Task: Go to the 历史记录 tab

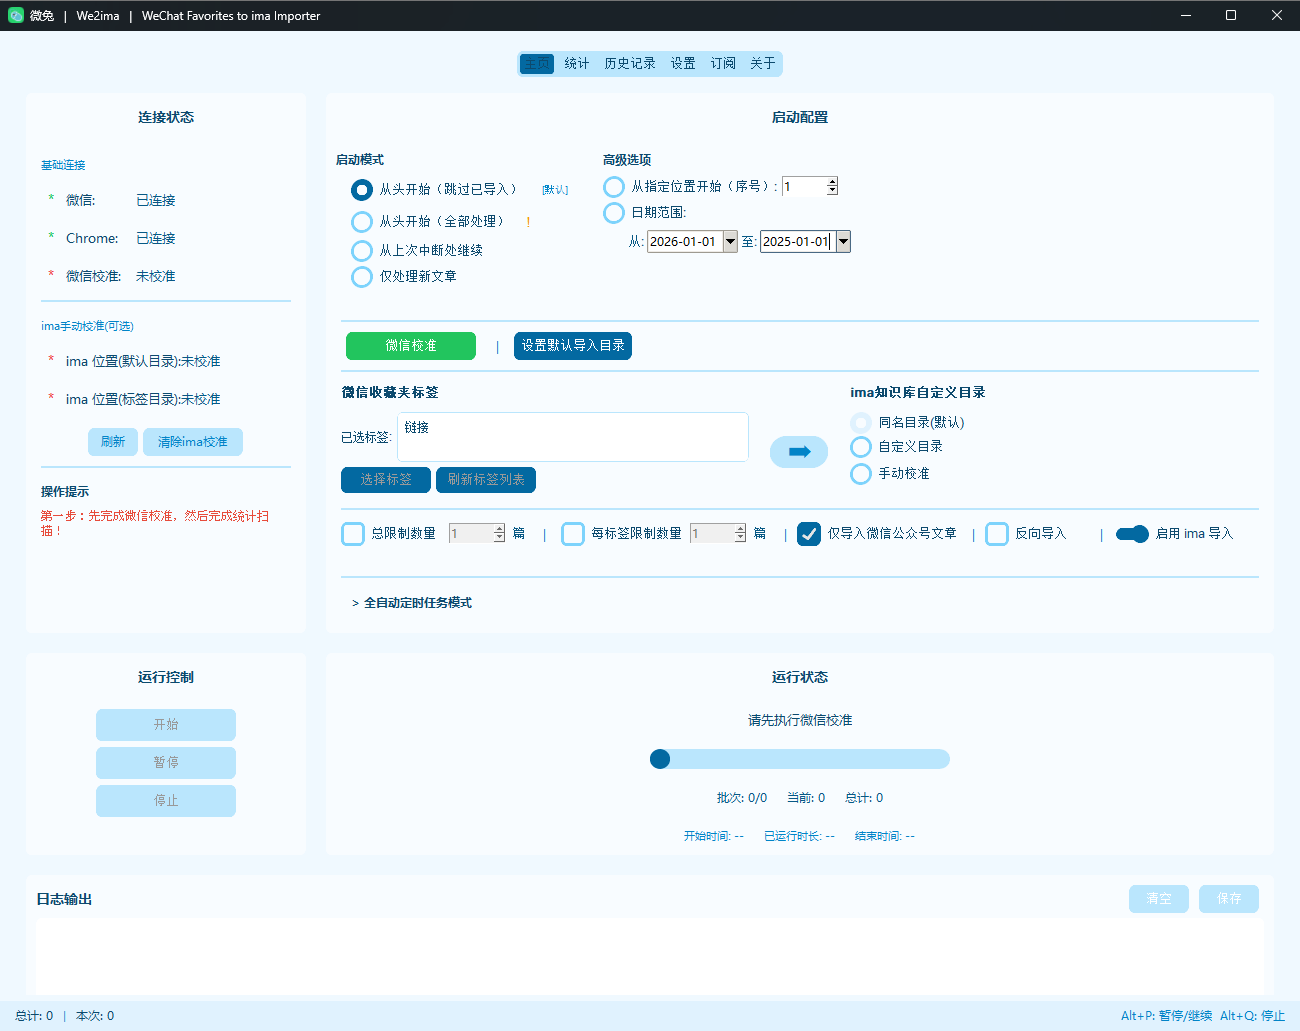Action: click(x=630, y=64)
